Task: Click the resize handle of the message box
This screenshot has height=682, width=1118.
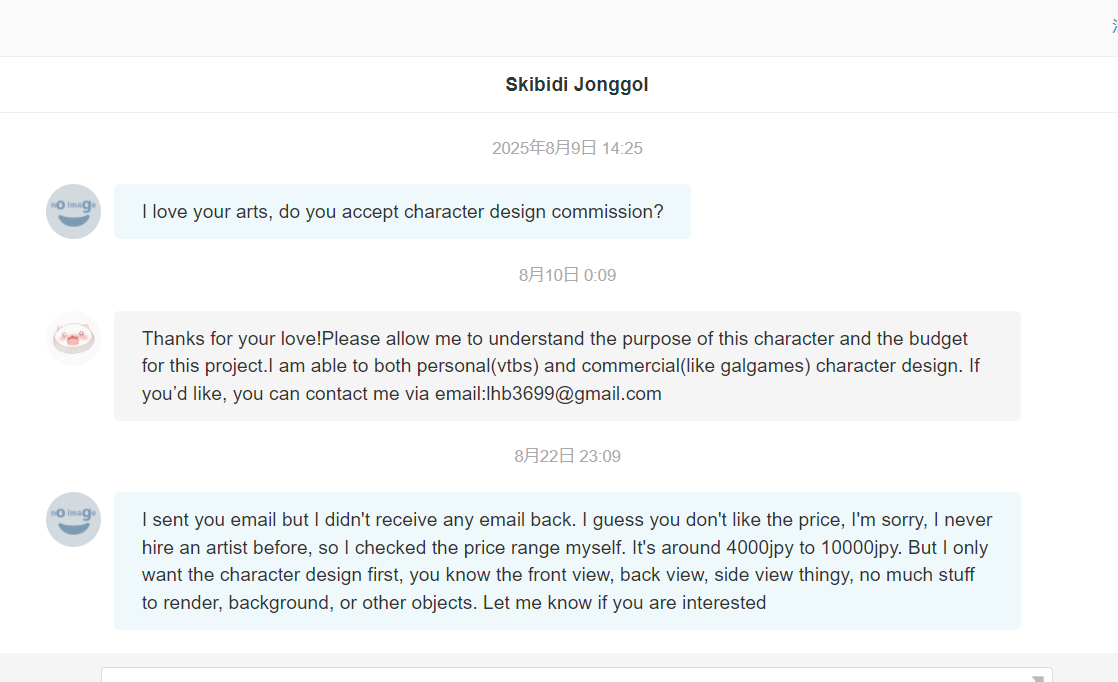Action: pyautogui.click(x=1038, y=677)
